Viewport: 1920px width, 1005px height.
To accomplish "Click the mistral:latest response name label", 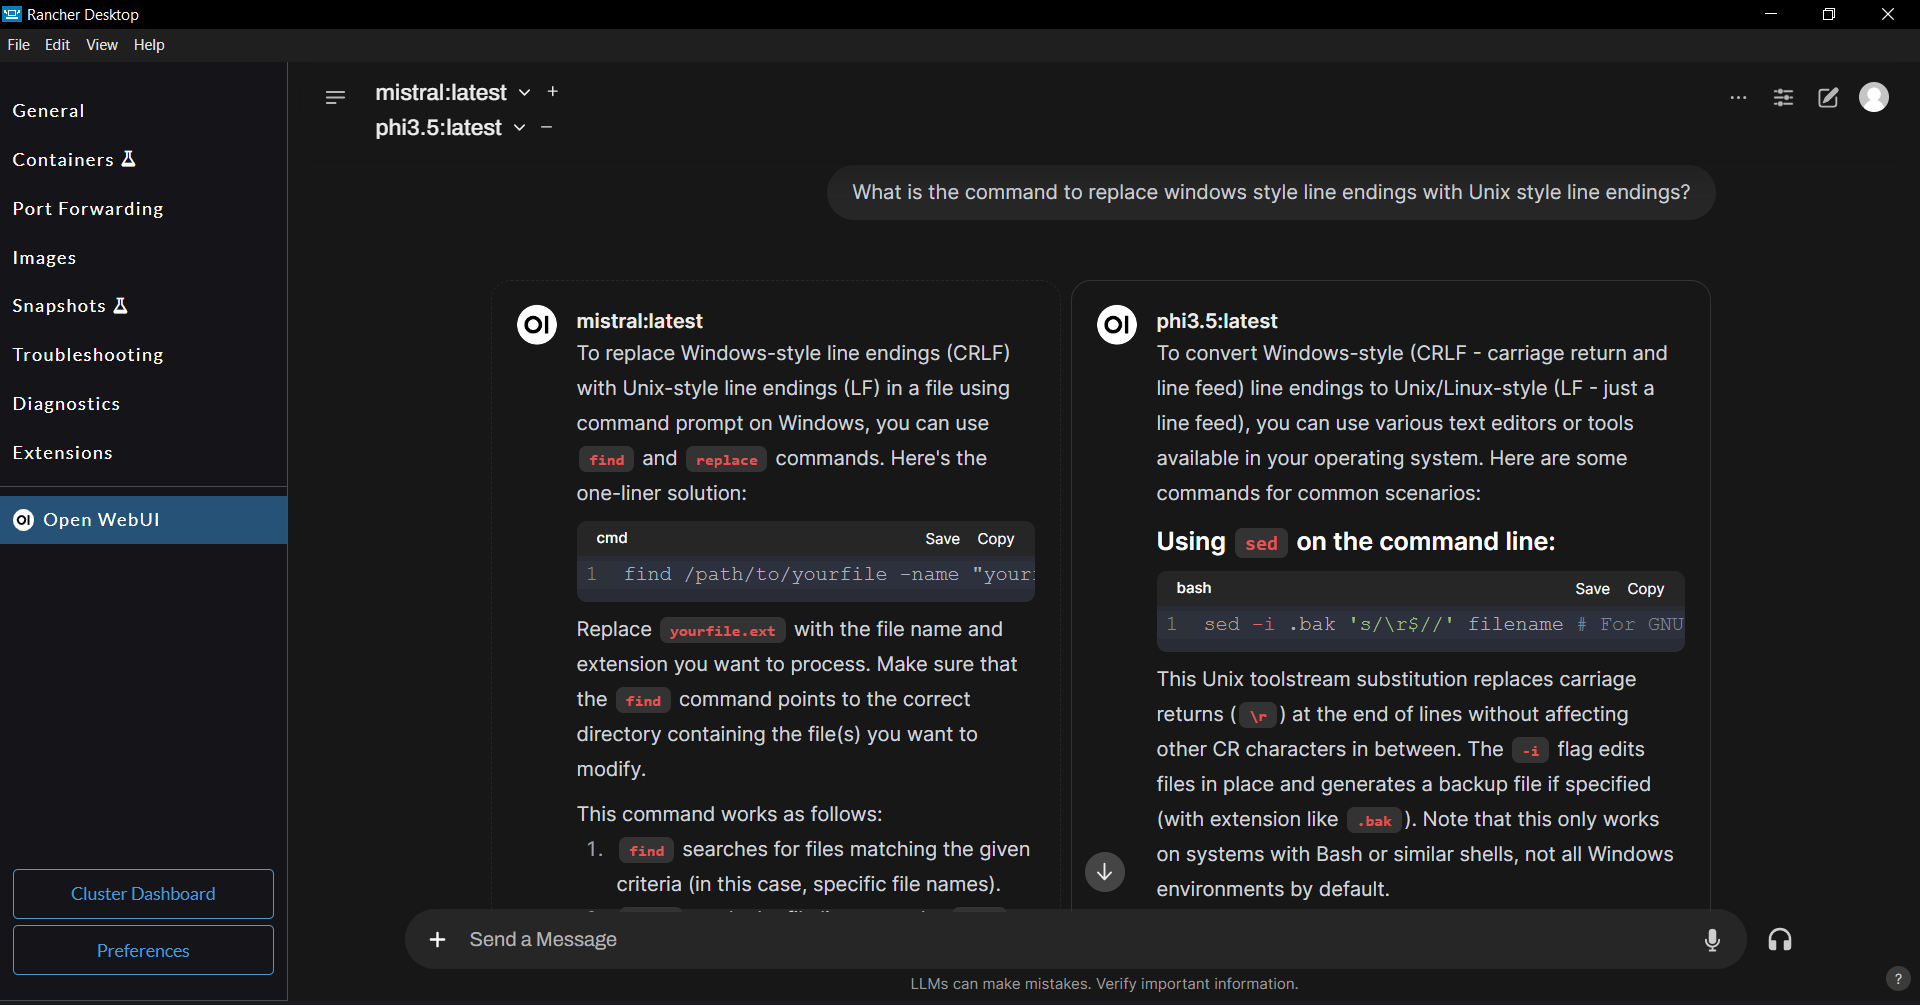I will [639, 321].
